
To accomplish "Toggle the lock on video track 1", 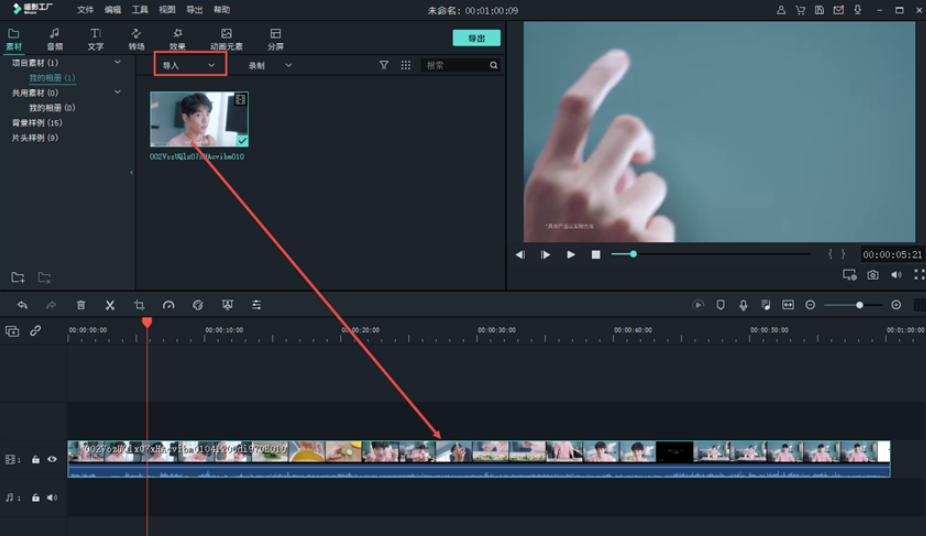I will [x=36, y=460].
